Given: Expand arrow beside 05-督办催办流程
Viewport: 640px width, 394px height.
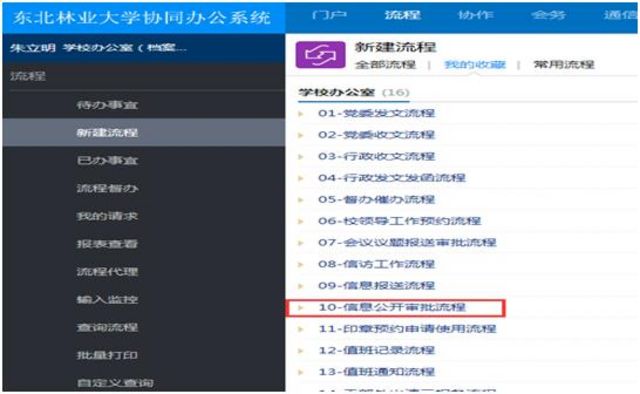Looking at the screenshot, I should tap(301, 200).
